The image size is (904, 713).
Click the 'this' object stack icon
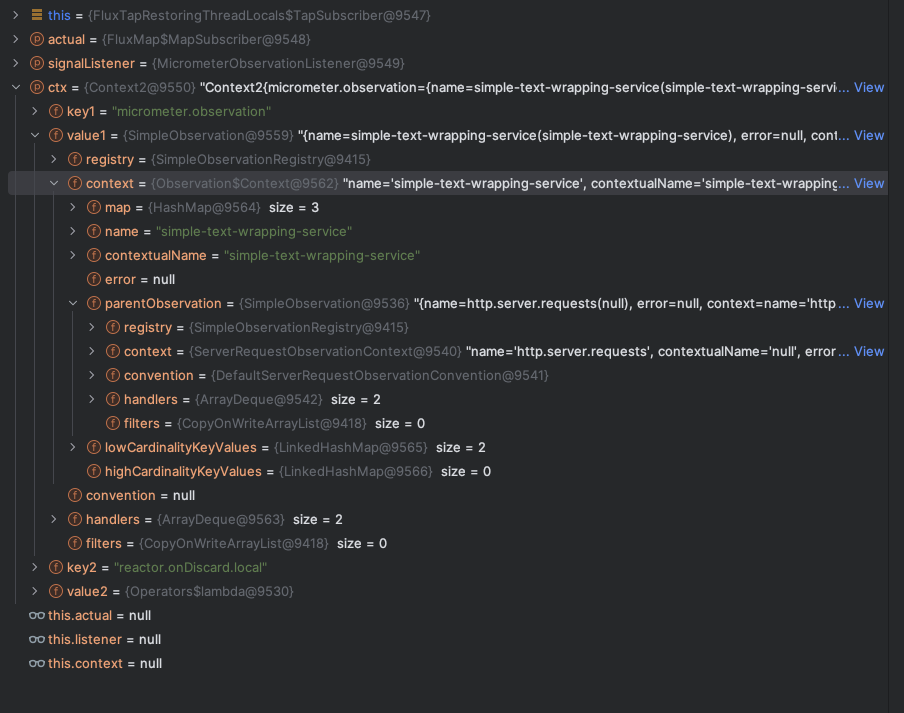click(x=37, y=15)
